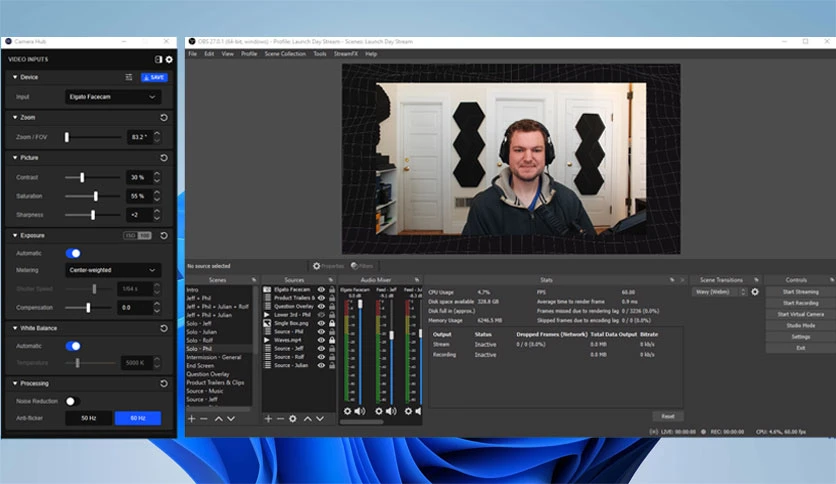Open Feed - Jeff audio settings gear
The height and width of the screenshot is (484, 836).
[379, 411]
